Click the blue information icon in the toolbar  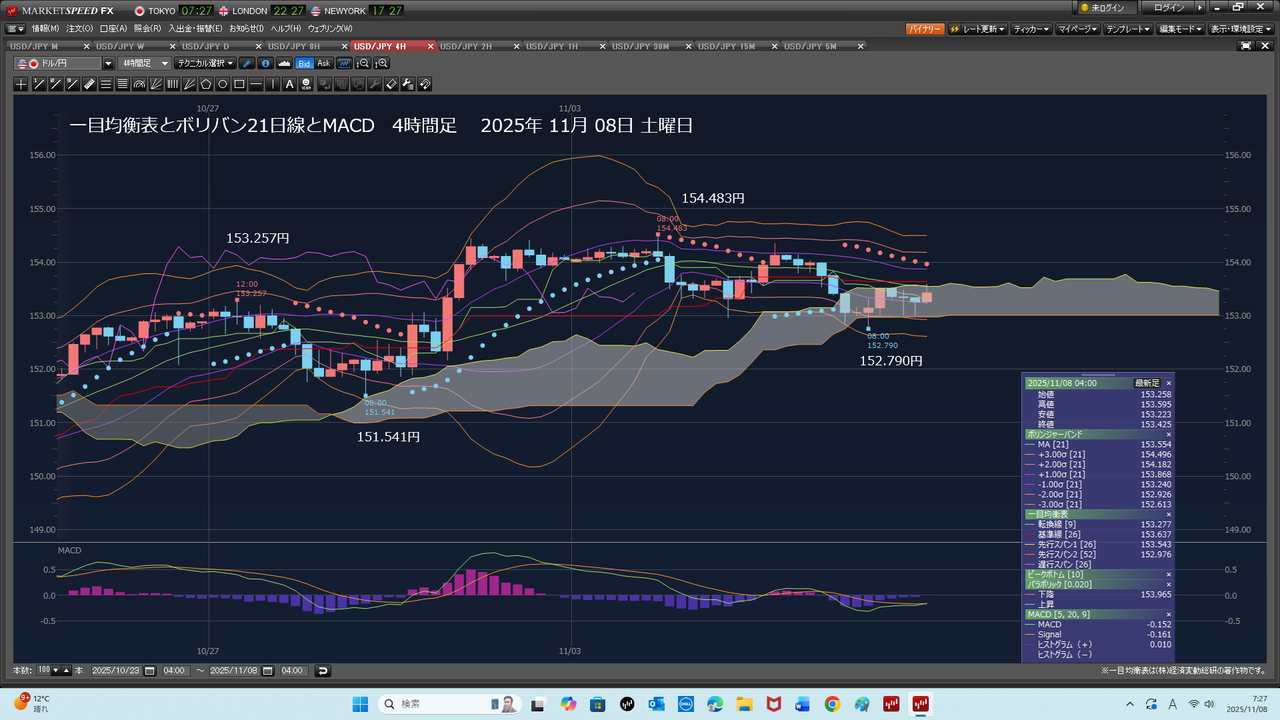click(265, 63)
